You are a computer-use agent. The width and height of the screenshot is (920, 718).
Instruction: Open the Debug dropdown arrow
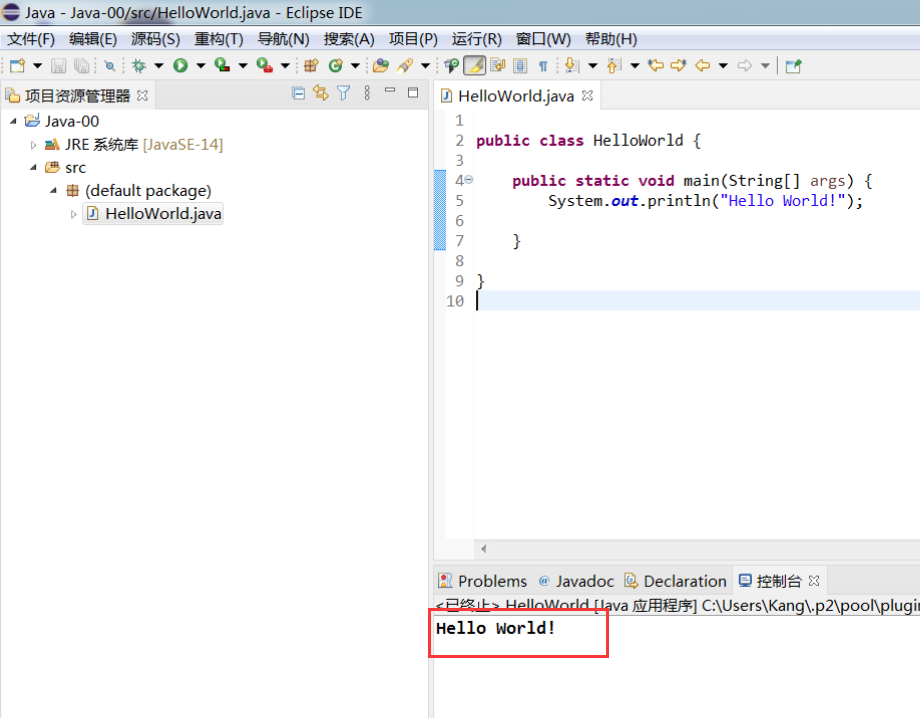pyautogui.click(x=158, y=66)
